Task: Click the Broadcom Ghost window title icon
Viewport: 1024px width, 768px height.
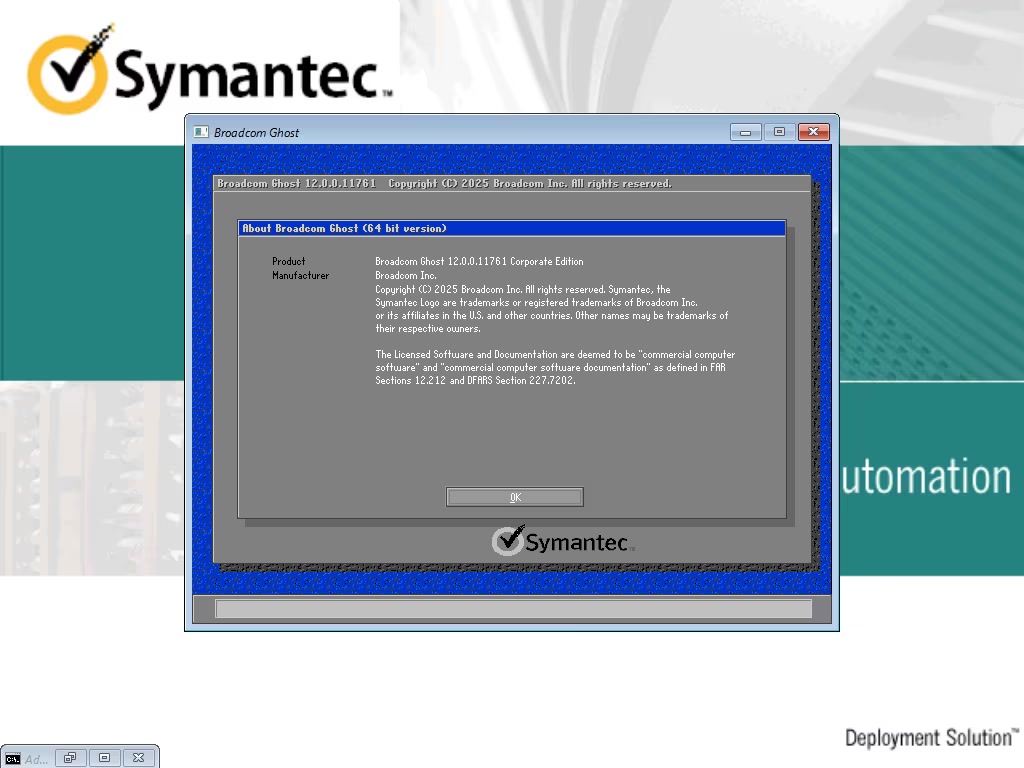Action: 201,132
